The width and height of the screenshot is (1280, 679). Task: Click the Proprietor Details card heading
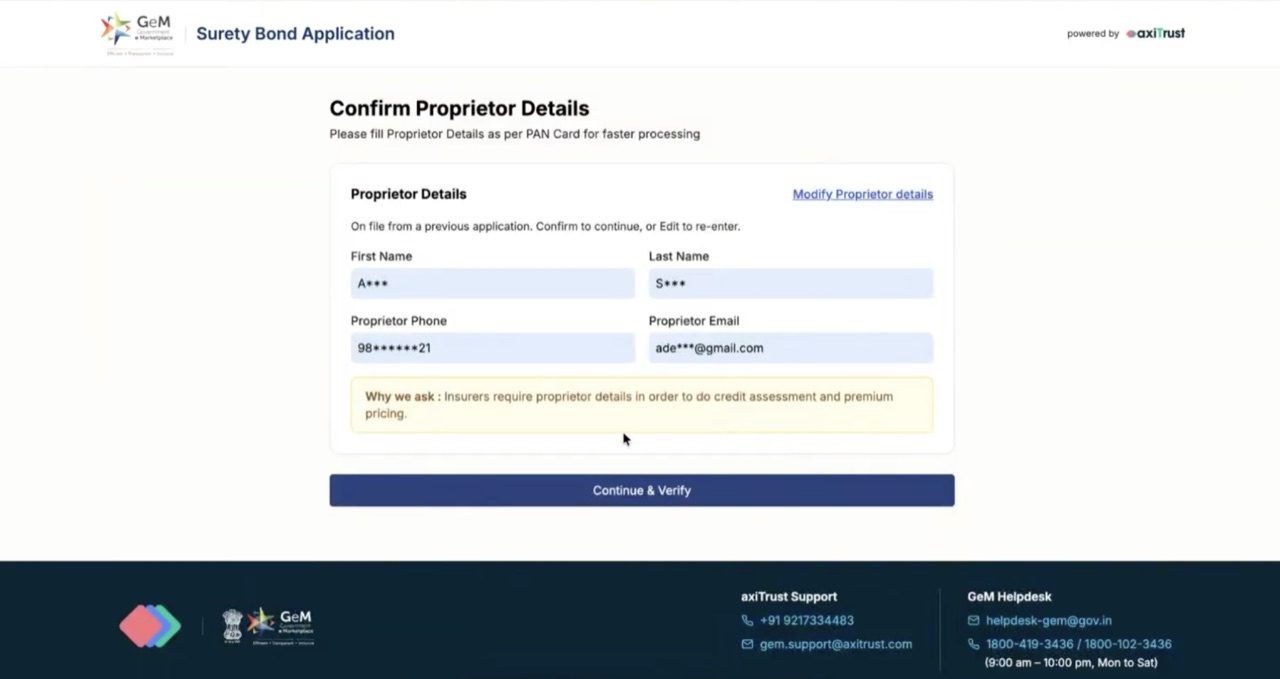[x=408, y=194]
